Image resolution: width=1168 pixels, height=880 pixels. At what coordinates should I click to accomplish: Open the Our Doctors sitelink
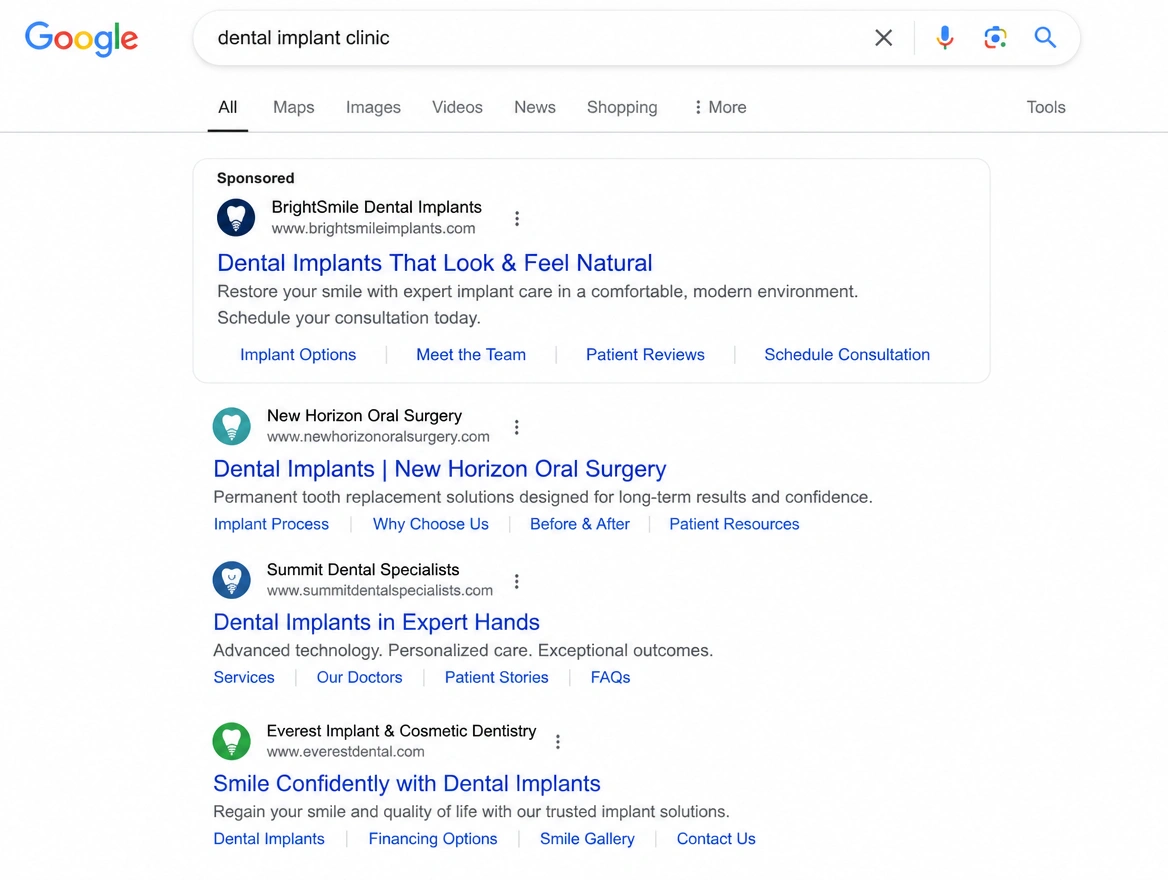pos(359,677)
